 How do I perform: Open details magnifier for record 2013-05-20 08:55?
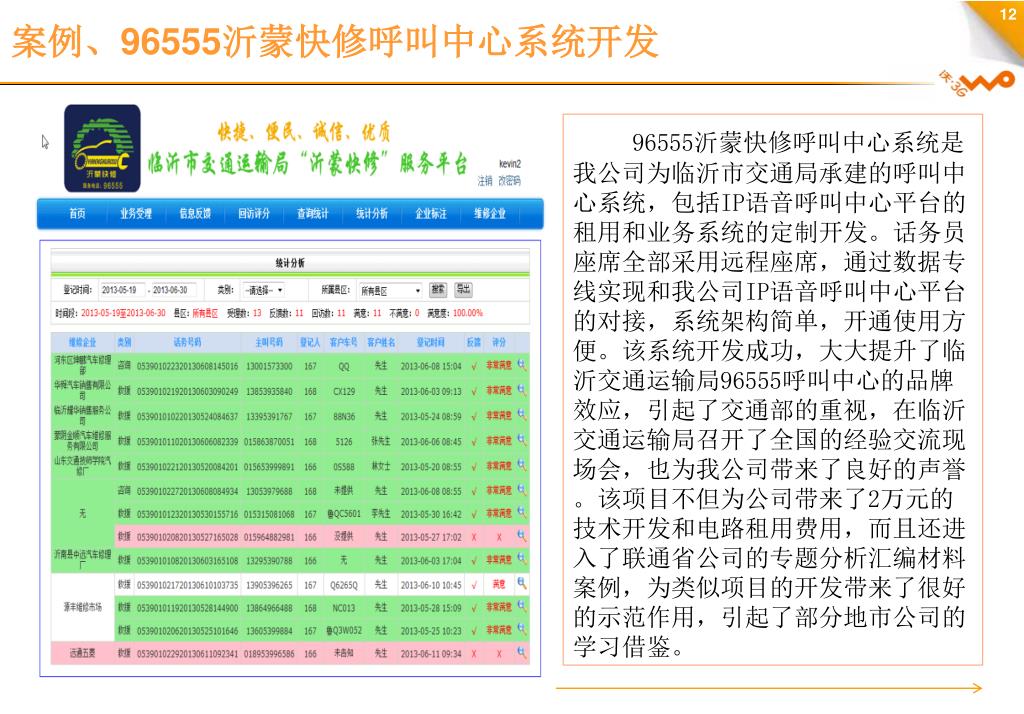[x=521, y=465]
